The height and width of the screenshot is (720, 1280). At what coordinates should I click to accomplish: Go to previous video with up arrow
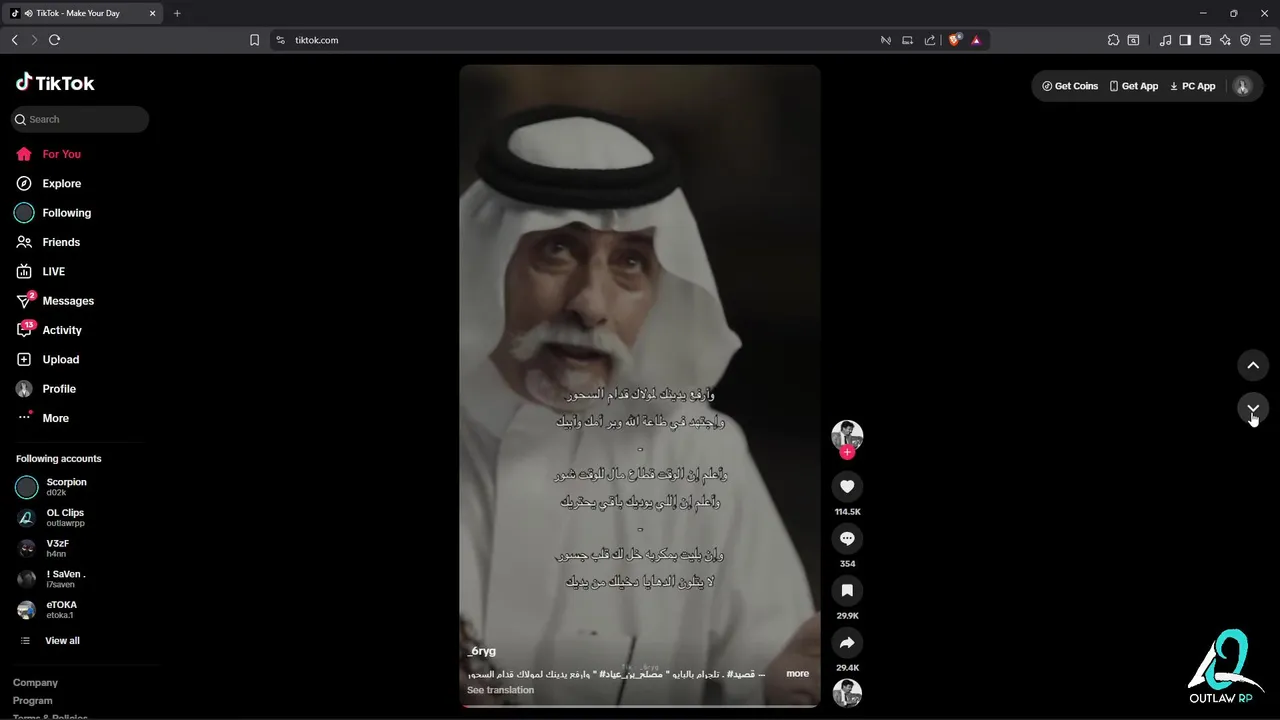(x=1253, y=365)
